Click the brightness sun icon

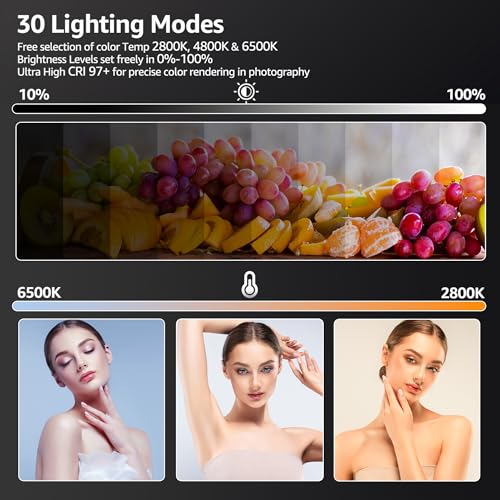[246, 91]
